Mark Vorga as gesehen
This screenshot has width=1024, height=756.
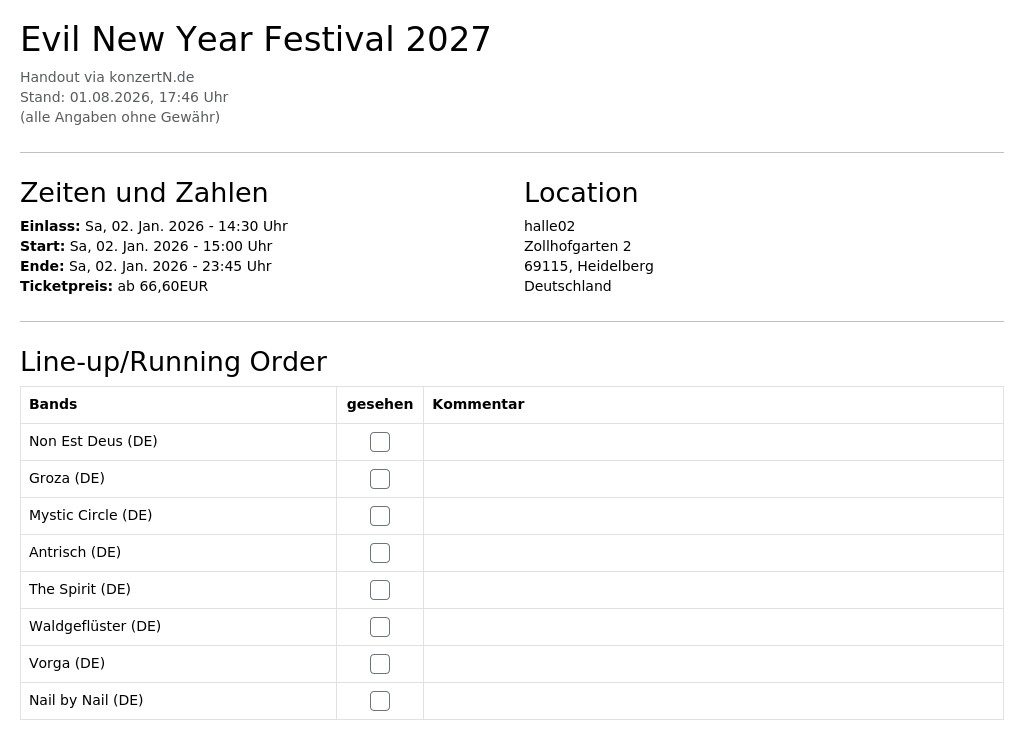pyautogui.click(x=379, y=664)
